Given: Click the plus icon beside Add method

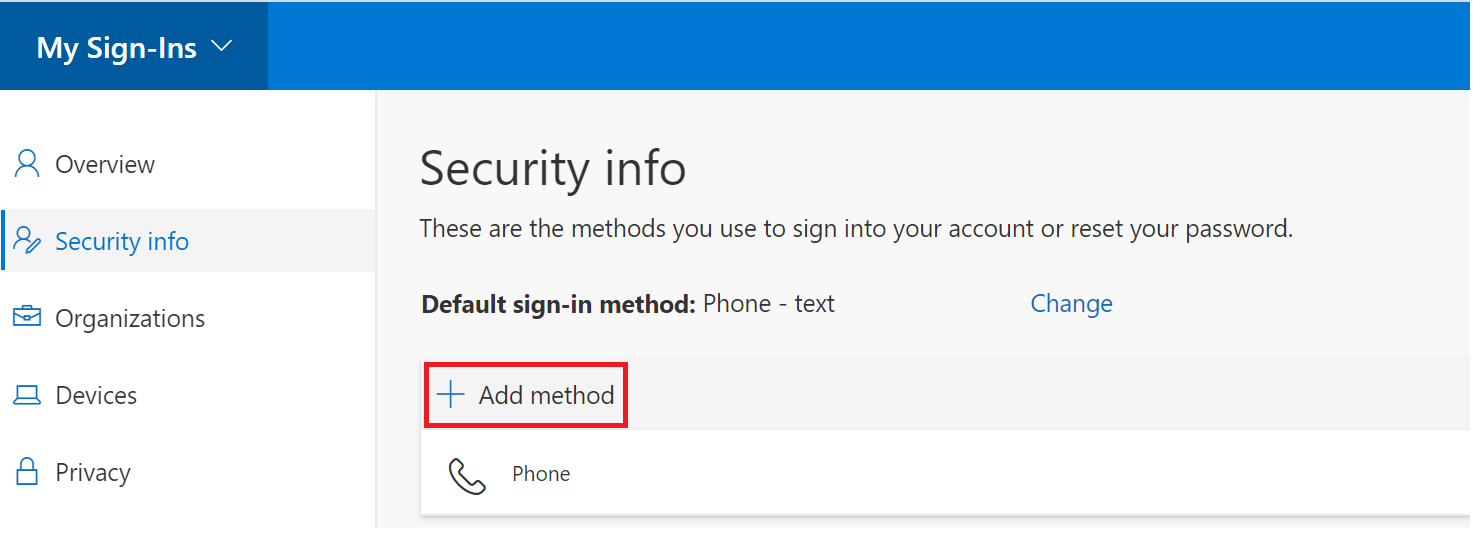Looking at the screenshot, I should (451, 395).
